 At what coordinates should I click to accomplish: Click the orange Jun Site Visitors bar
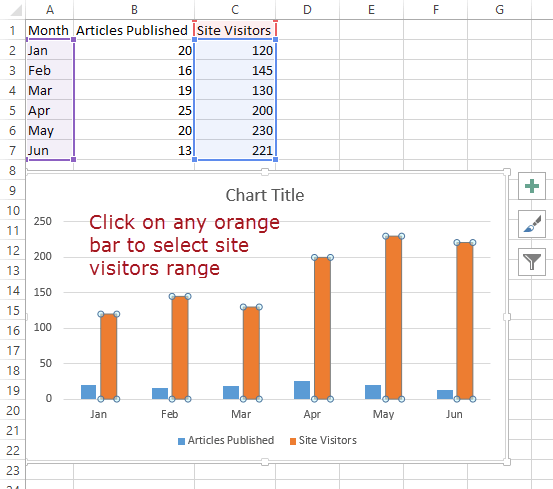pos(465,321)
